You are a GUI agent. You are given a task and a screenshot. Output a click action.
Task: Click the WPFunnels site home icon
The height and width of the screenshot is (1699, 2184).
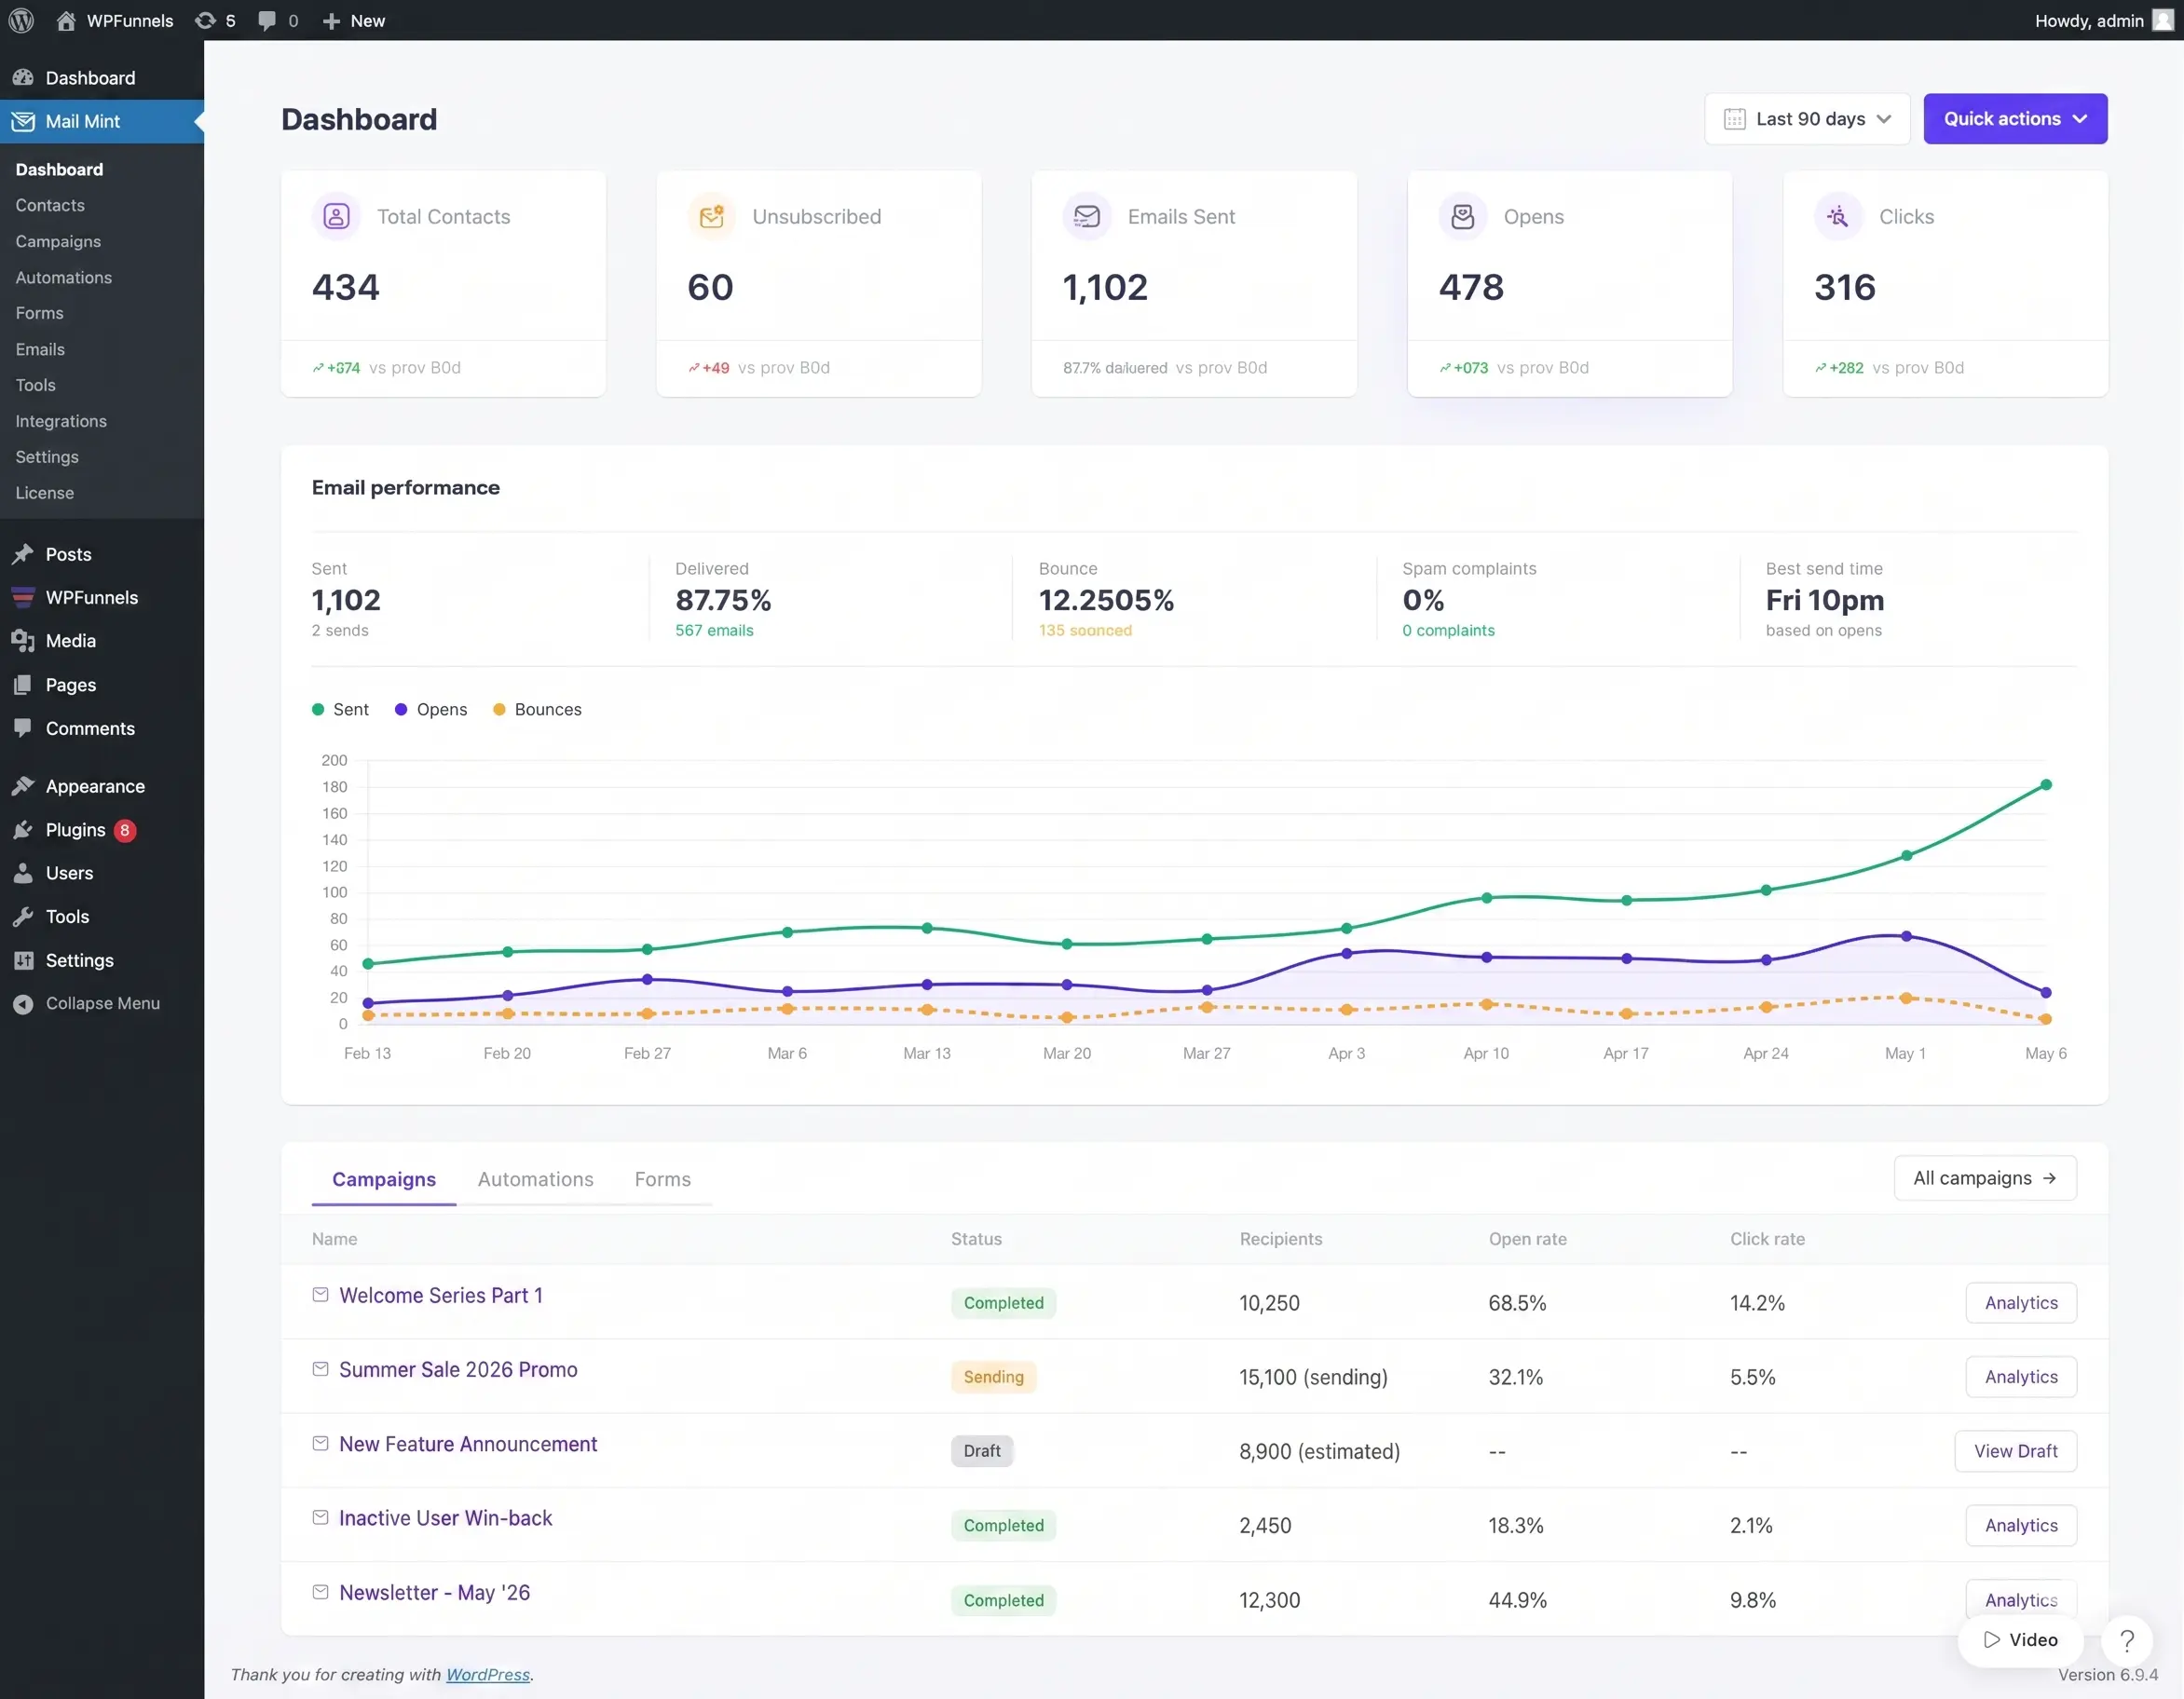[x=66, y=20]
